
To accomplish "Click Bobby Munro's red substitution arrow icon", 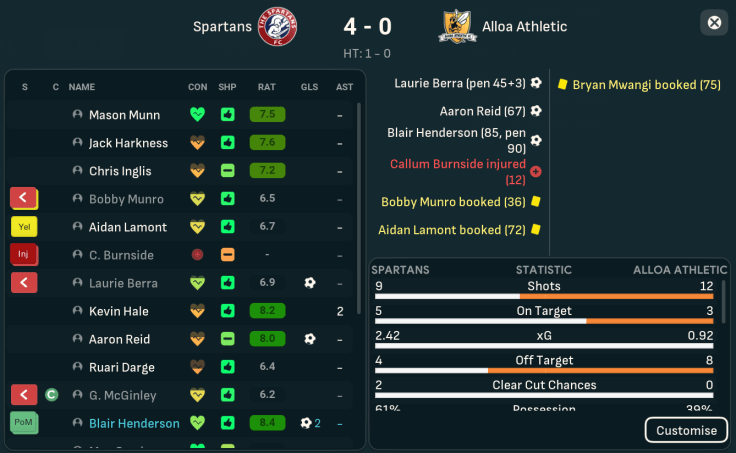I will click(x=24, y=199).
